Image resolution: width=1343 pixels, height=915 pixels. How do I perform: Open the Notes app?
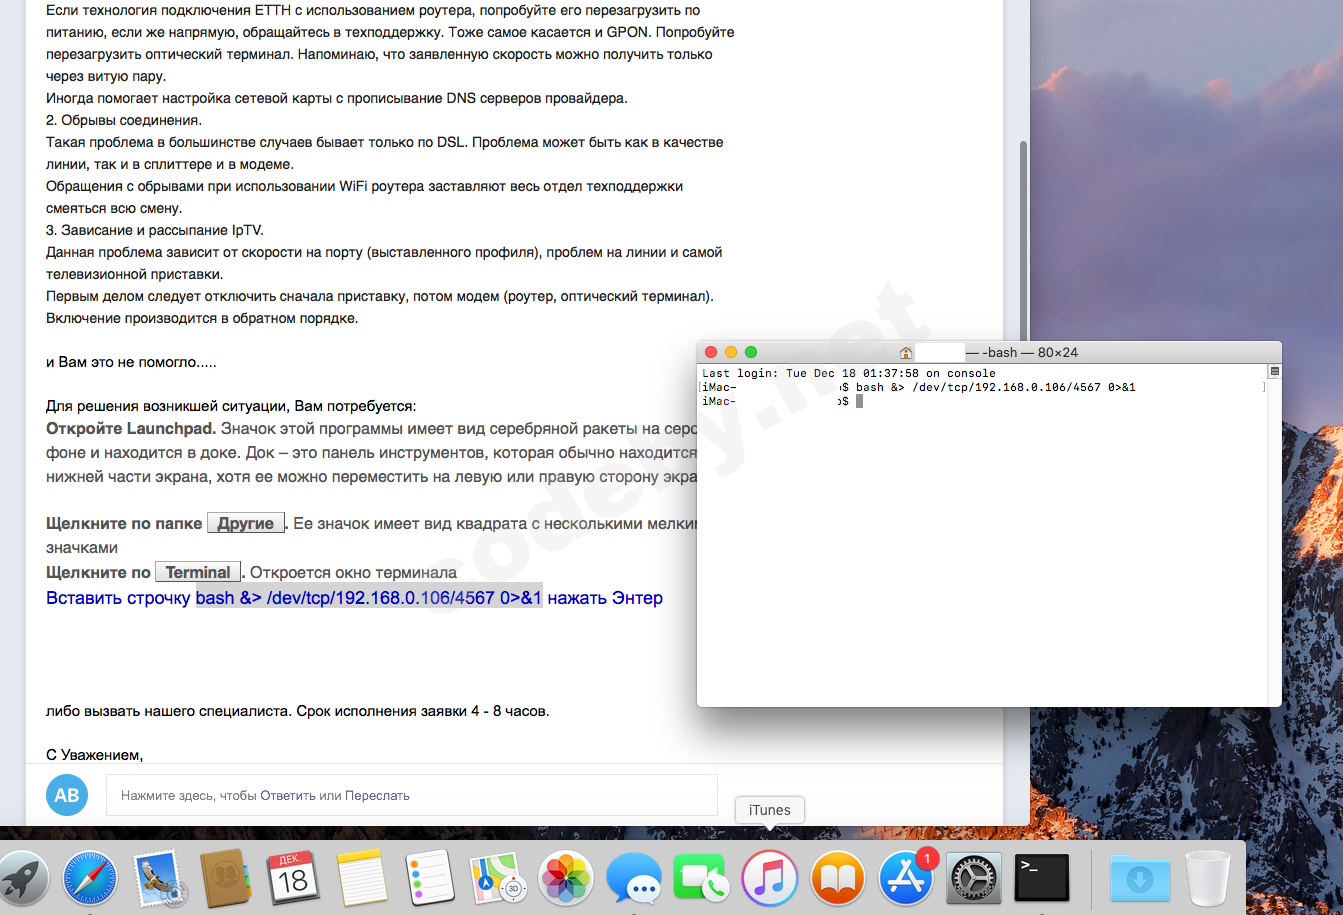(362, 879)
